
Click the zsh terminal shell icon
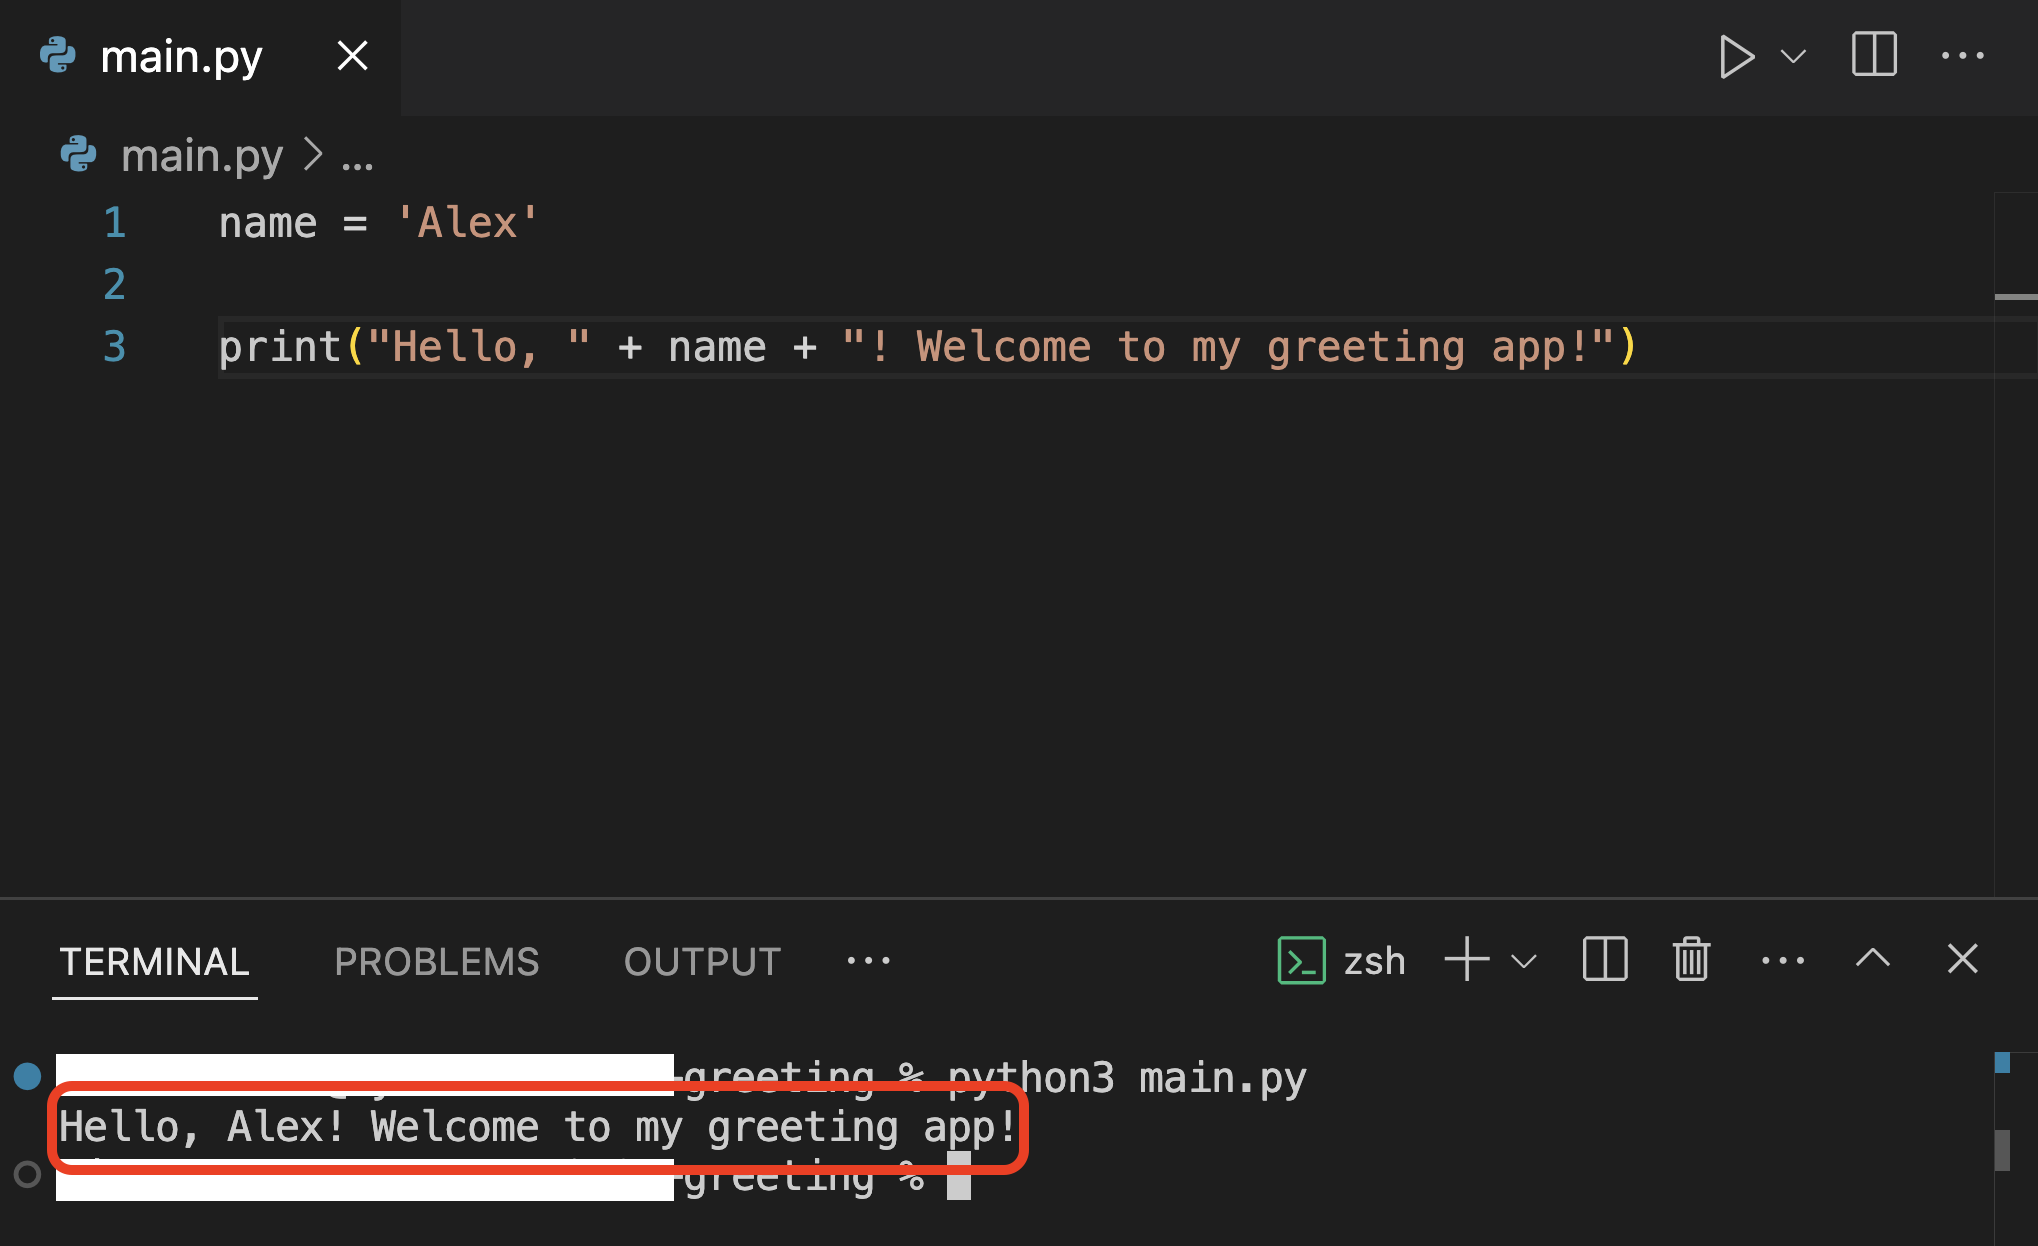click(x=1301, y=961)
